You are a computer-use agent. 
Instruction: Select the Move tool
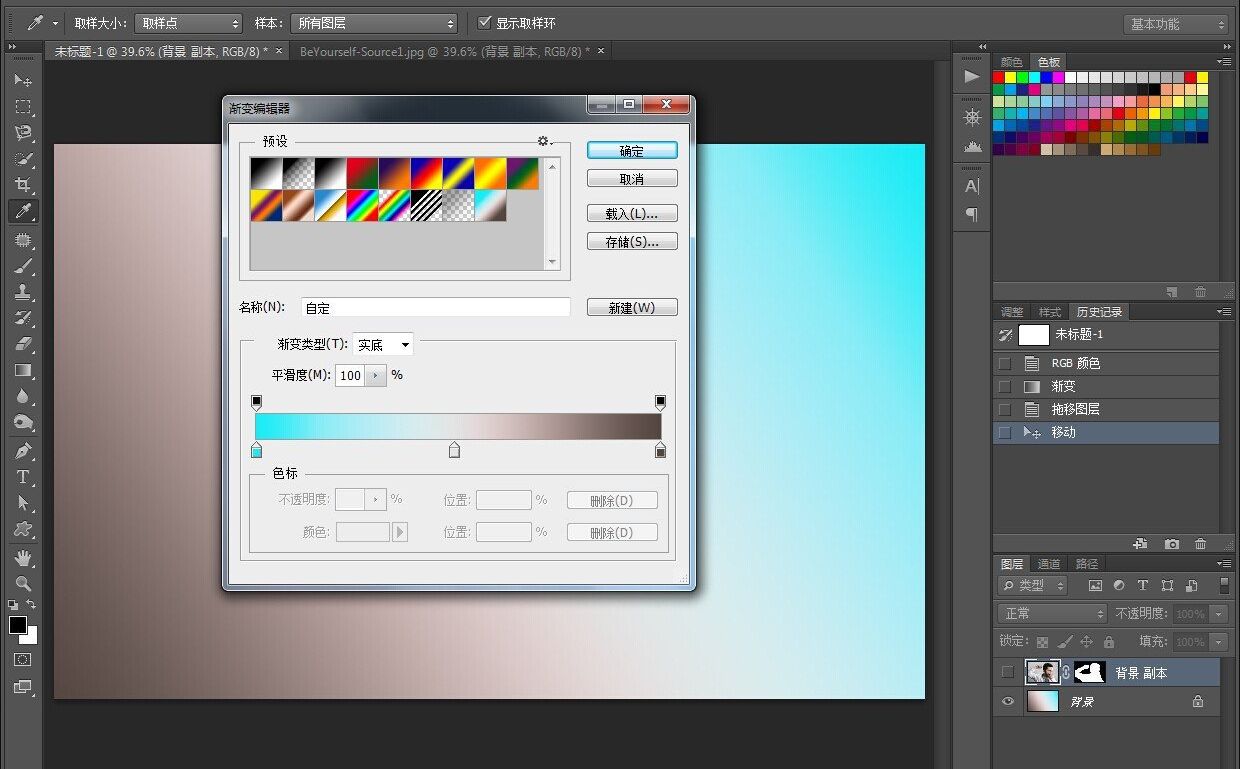pos(23,80)
